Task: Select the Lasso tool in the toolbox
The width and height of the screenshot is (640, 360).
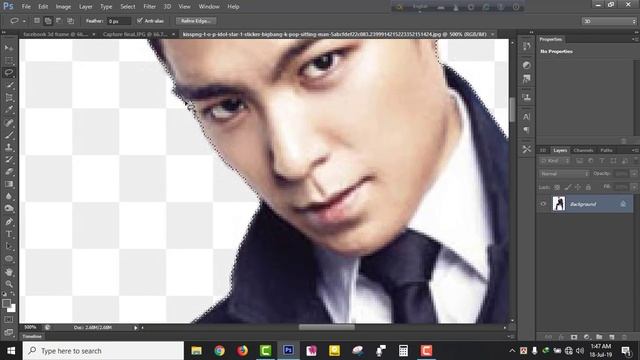Action: [x=9, y=73]
